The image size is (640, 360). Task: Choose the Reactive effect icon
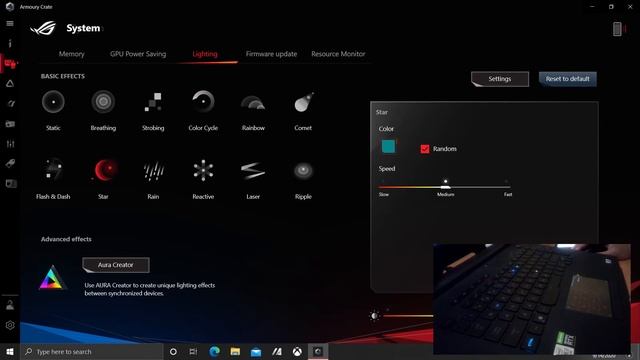[x=203, y=170]
